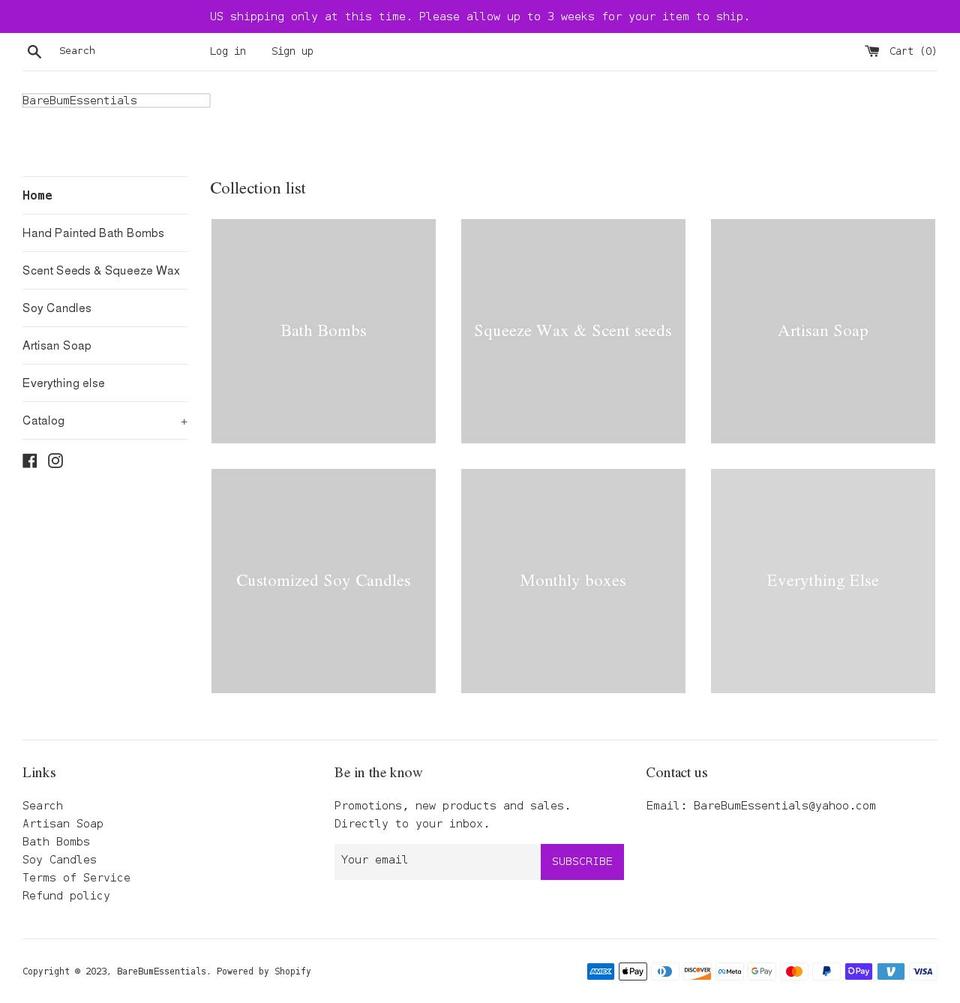
Task: Click the Visa payment icon
Action: pyautogui.click(x=923, y=971)
